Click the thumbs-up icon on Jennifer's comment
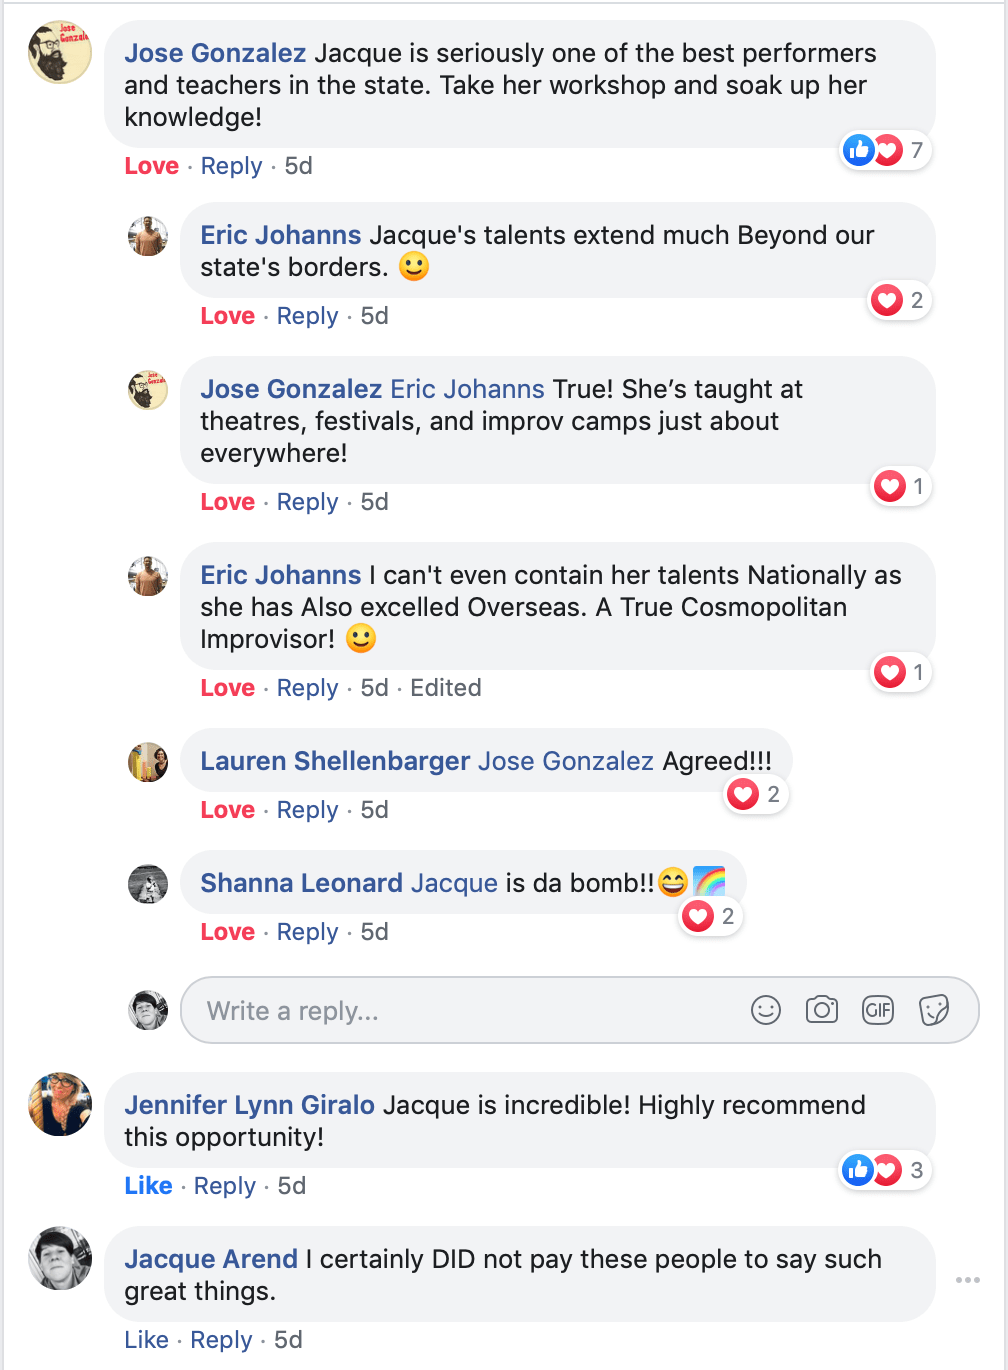 click(x=857, y=1169)
